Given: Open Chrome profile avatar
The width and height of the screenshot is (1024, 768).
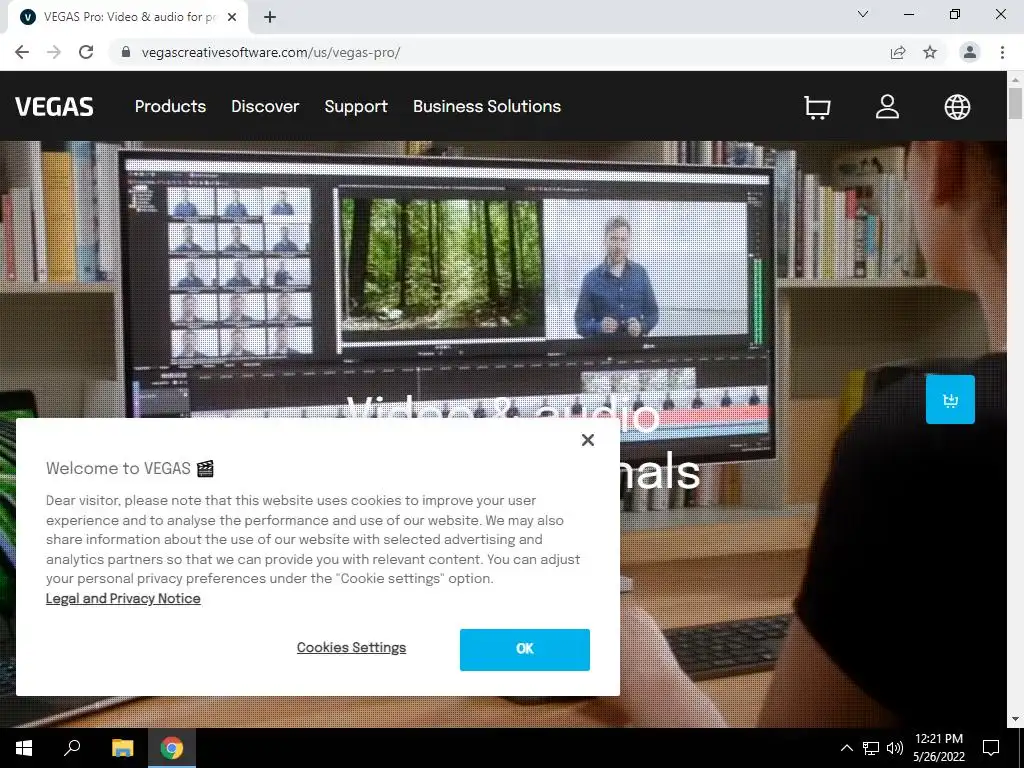Looking at the screenshot, I should click(970, 52).
